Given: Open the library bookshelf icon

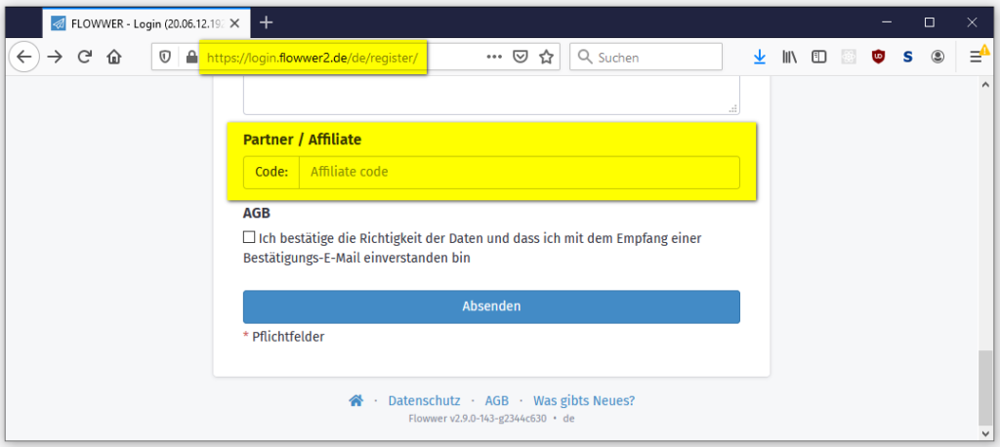Looking at the screenshot, I should coord(789,57).
